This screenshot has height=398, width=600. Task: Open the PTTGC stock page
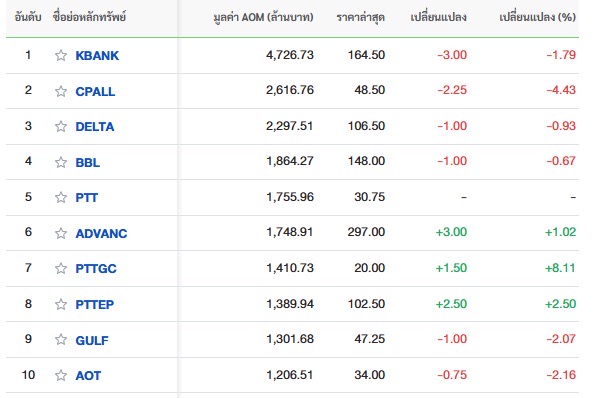coord(96,269)
